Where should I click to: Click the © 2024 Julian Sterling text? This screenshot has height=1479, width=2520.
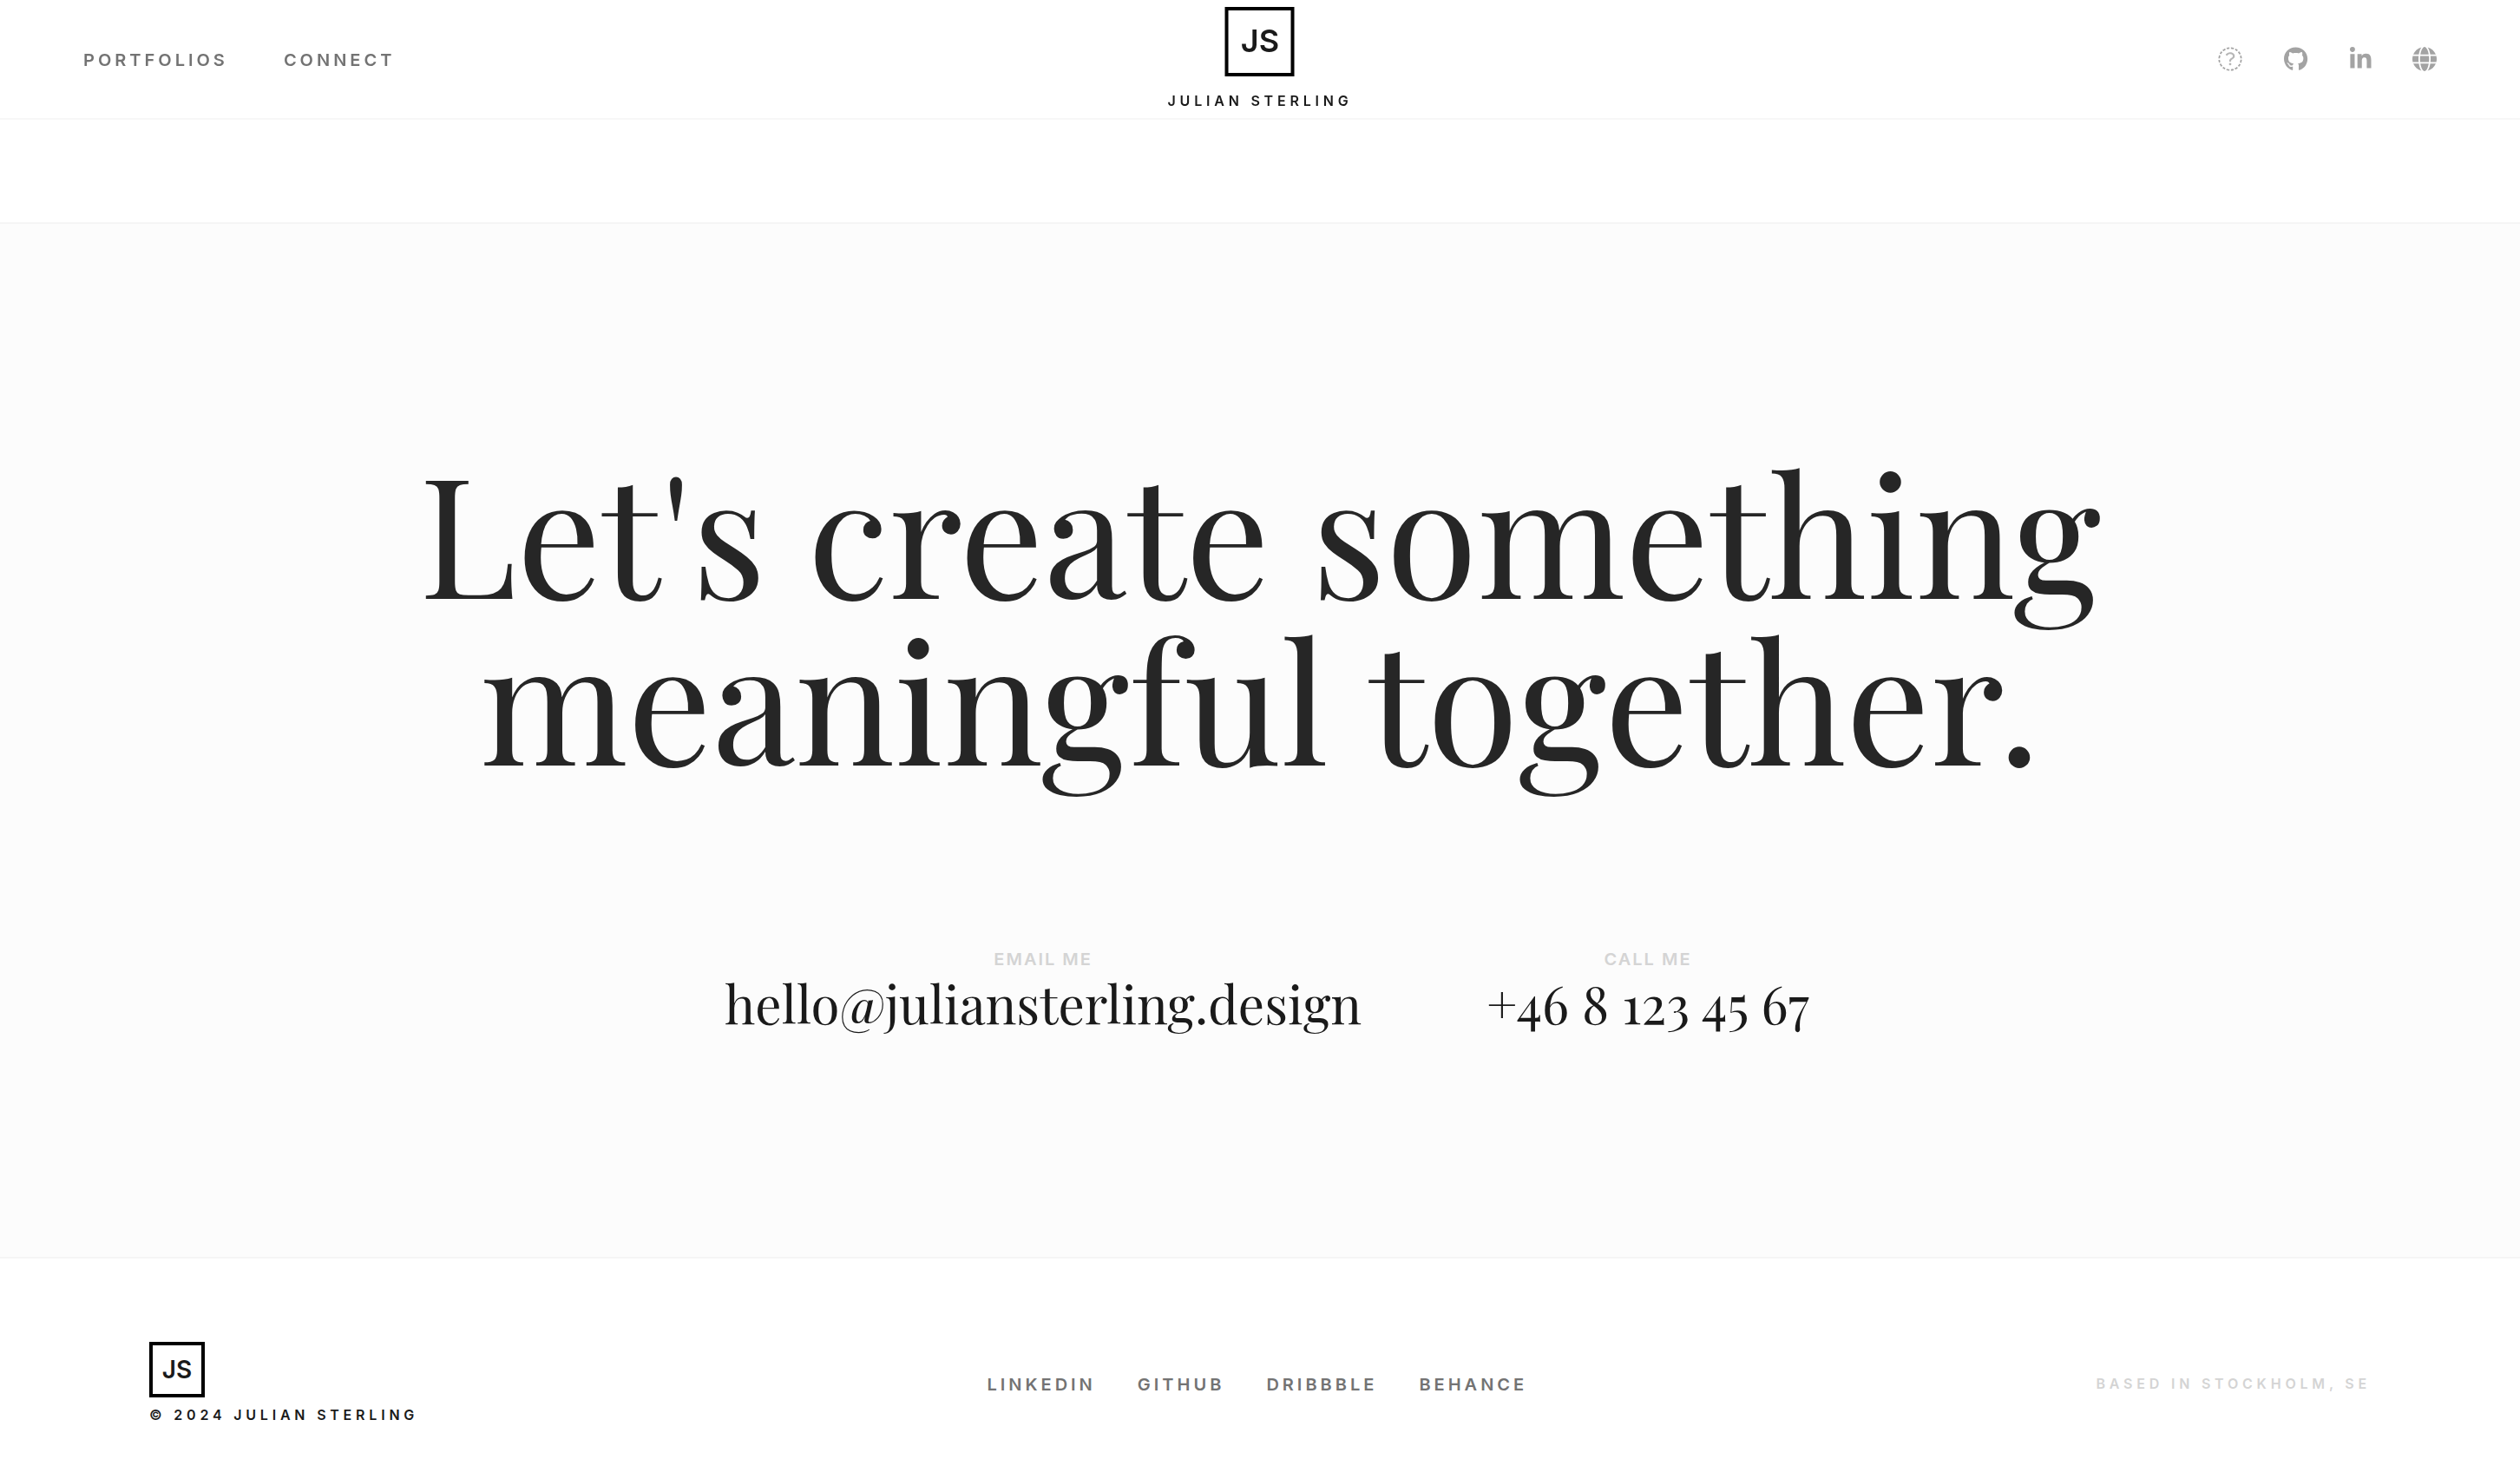point(283,1415)
